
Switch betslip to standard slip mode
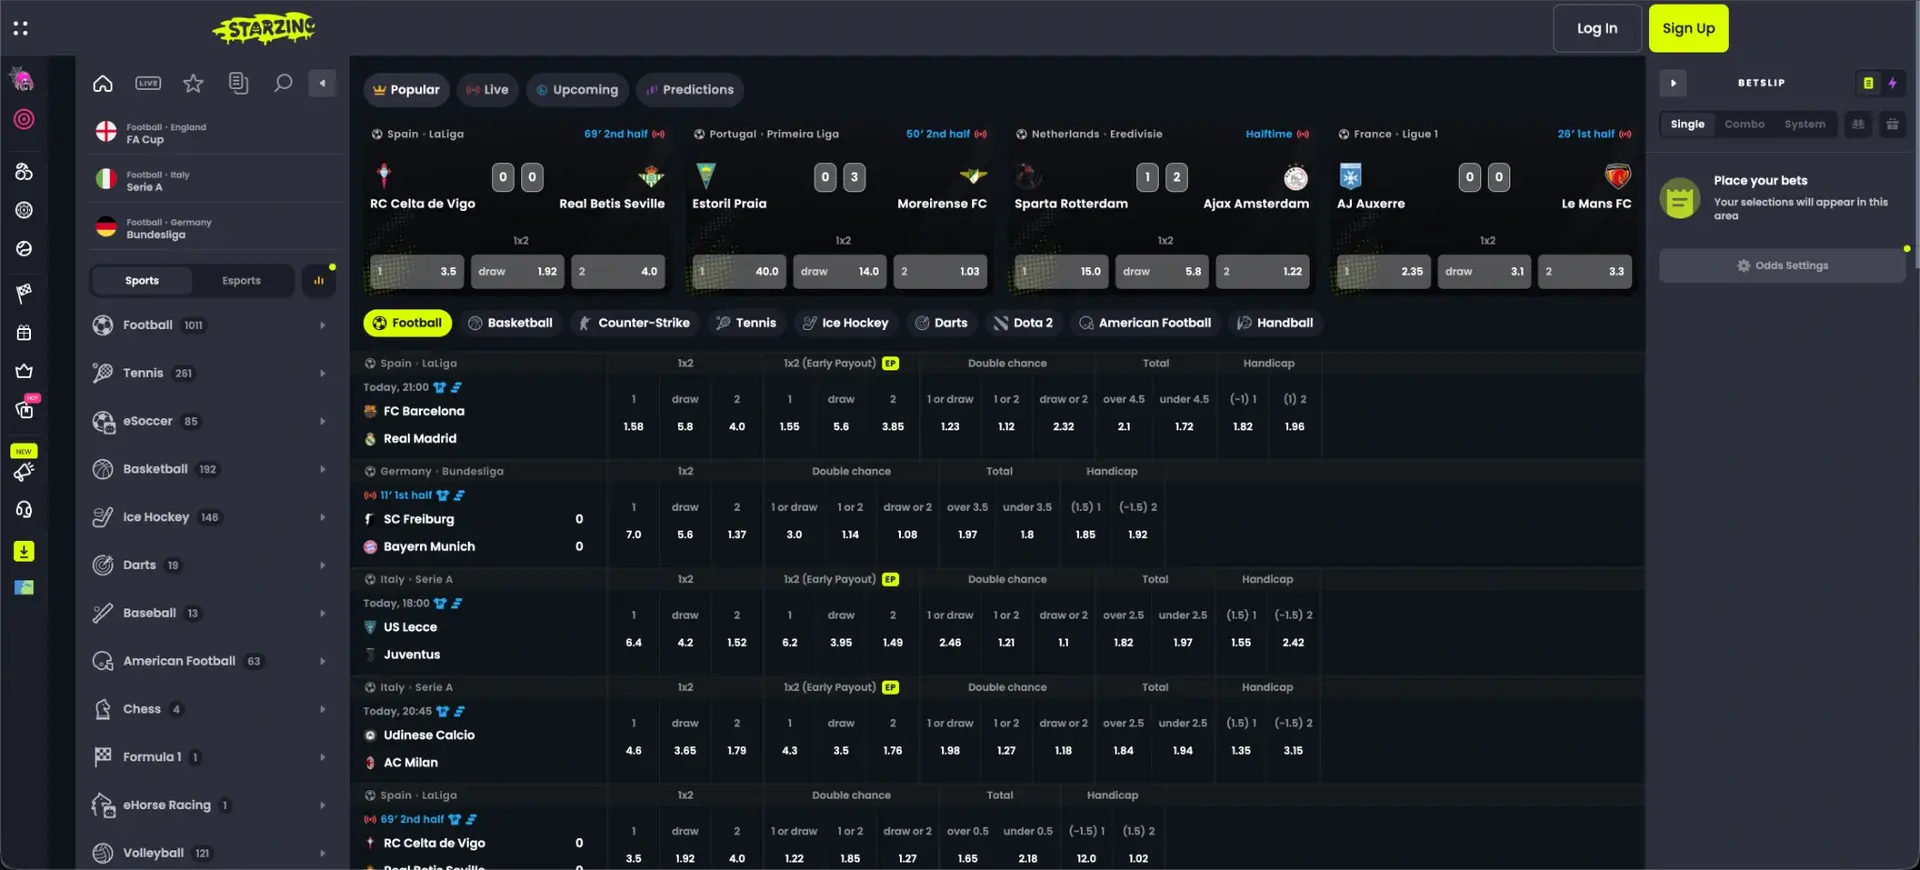pos(1868,83)
